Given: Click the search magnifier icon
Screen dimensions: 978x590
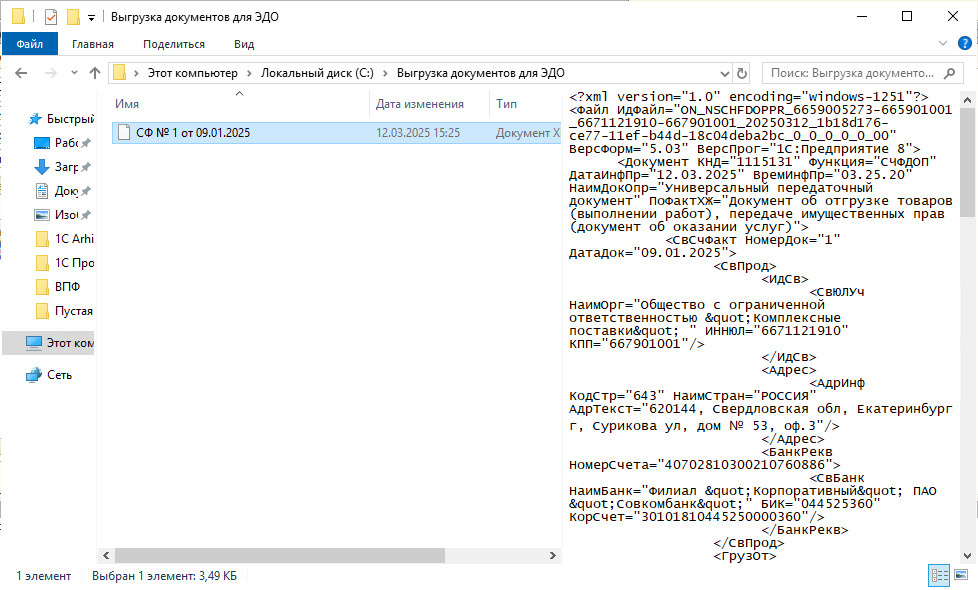Looking at the screenshot, I should 949,73.
